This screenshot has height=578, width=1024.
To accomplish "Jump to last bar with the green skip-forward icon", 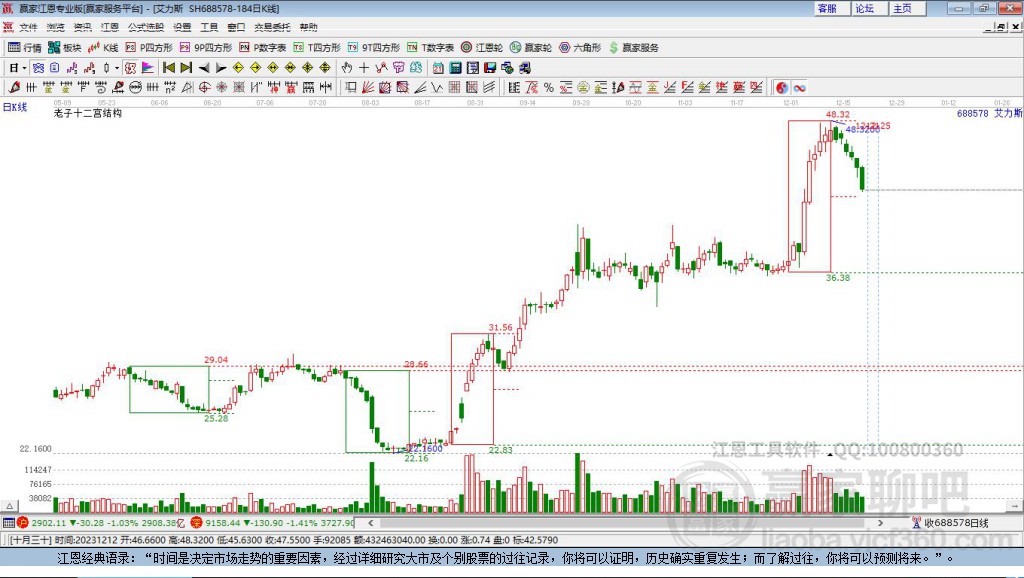I will pos(186,68).
